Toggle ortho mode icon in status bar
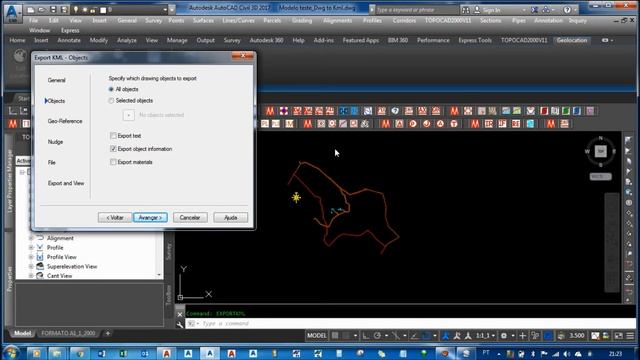640x360 pixels. pyautogui.click(x=366, y=336)
